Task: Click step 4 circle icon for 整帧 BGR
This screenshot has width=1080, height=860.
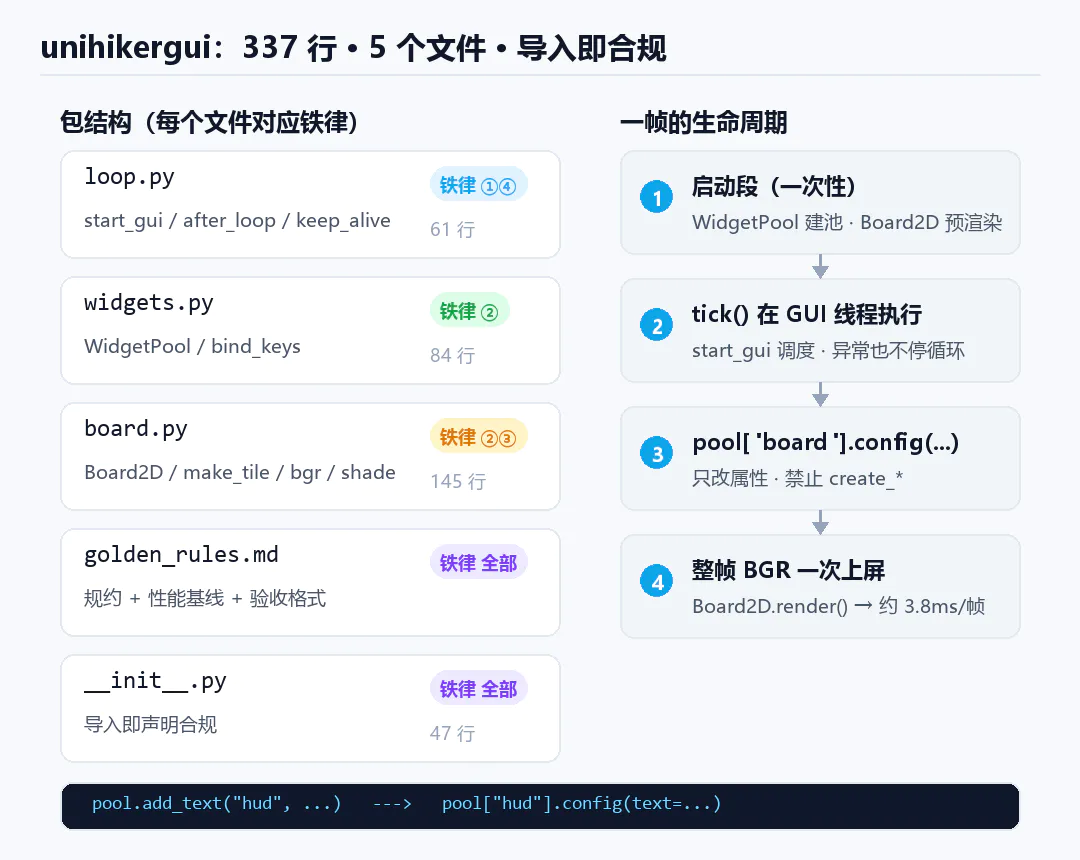Action: click(657, 581)
